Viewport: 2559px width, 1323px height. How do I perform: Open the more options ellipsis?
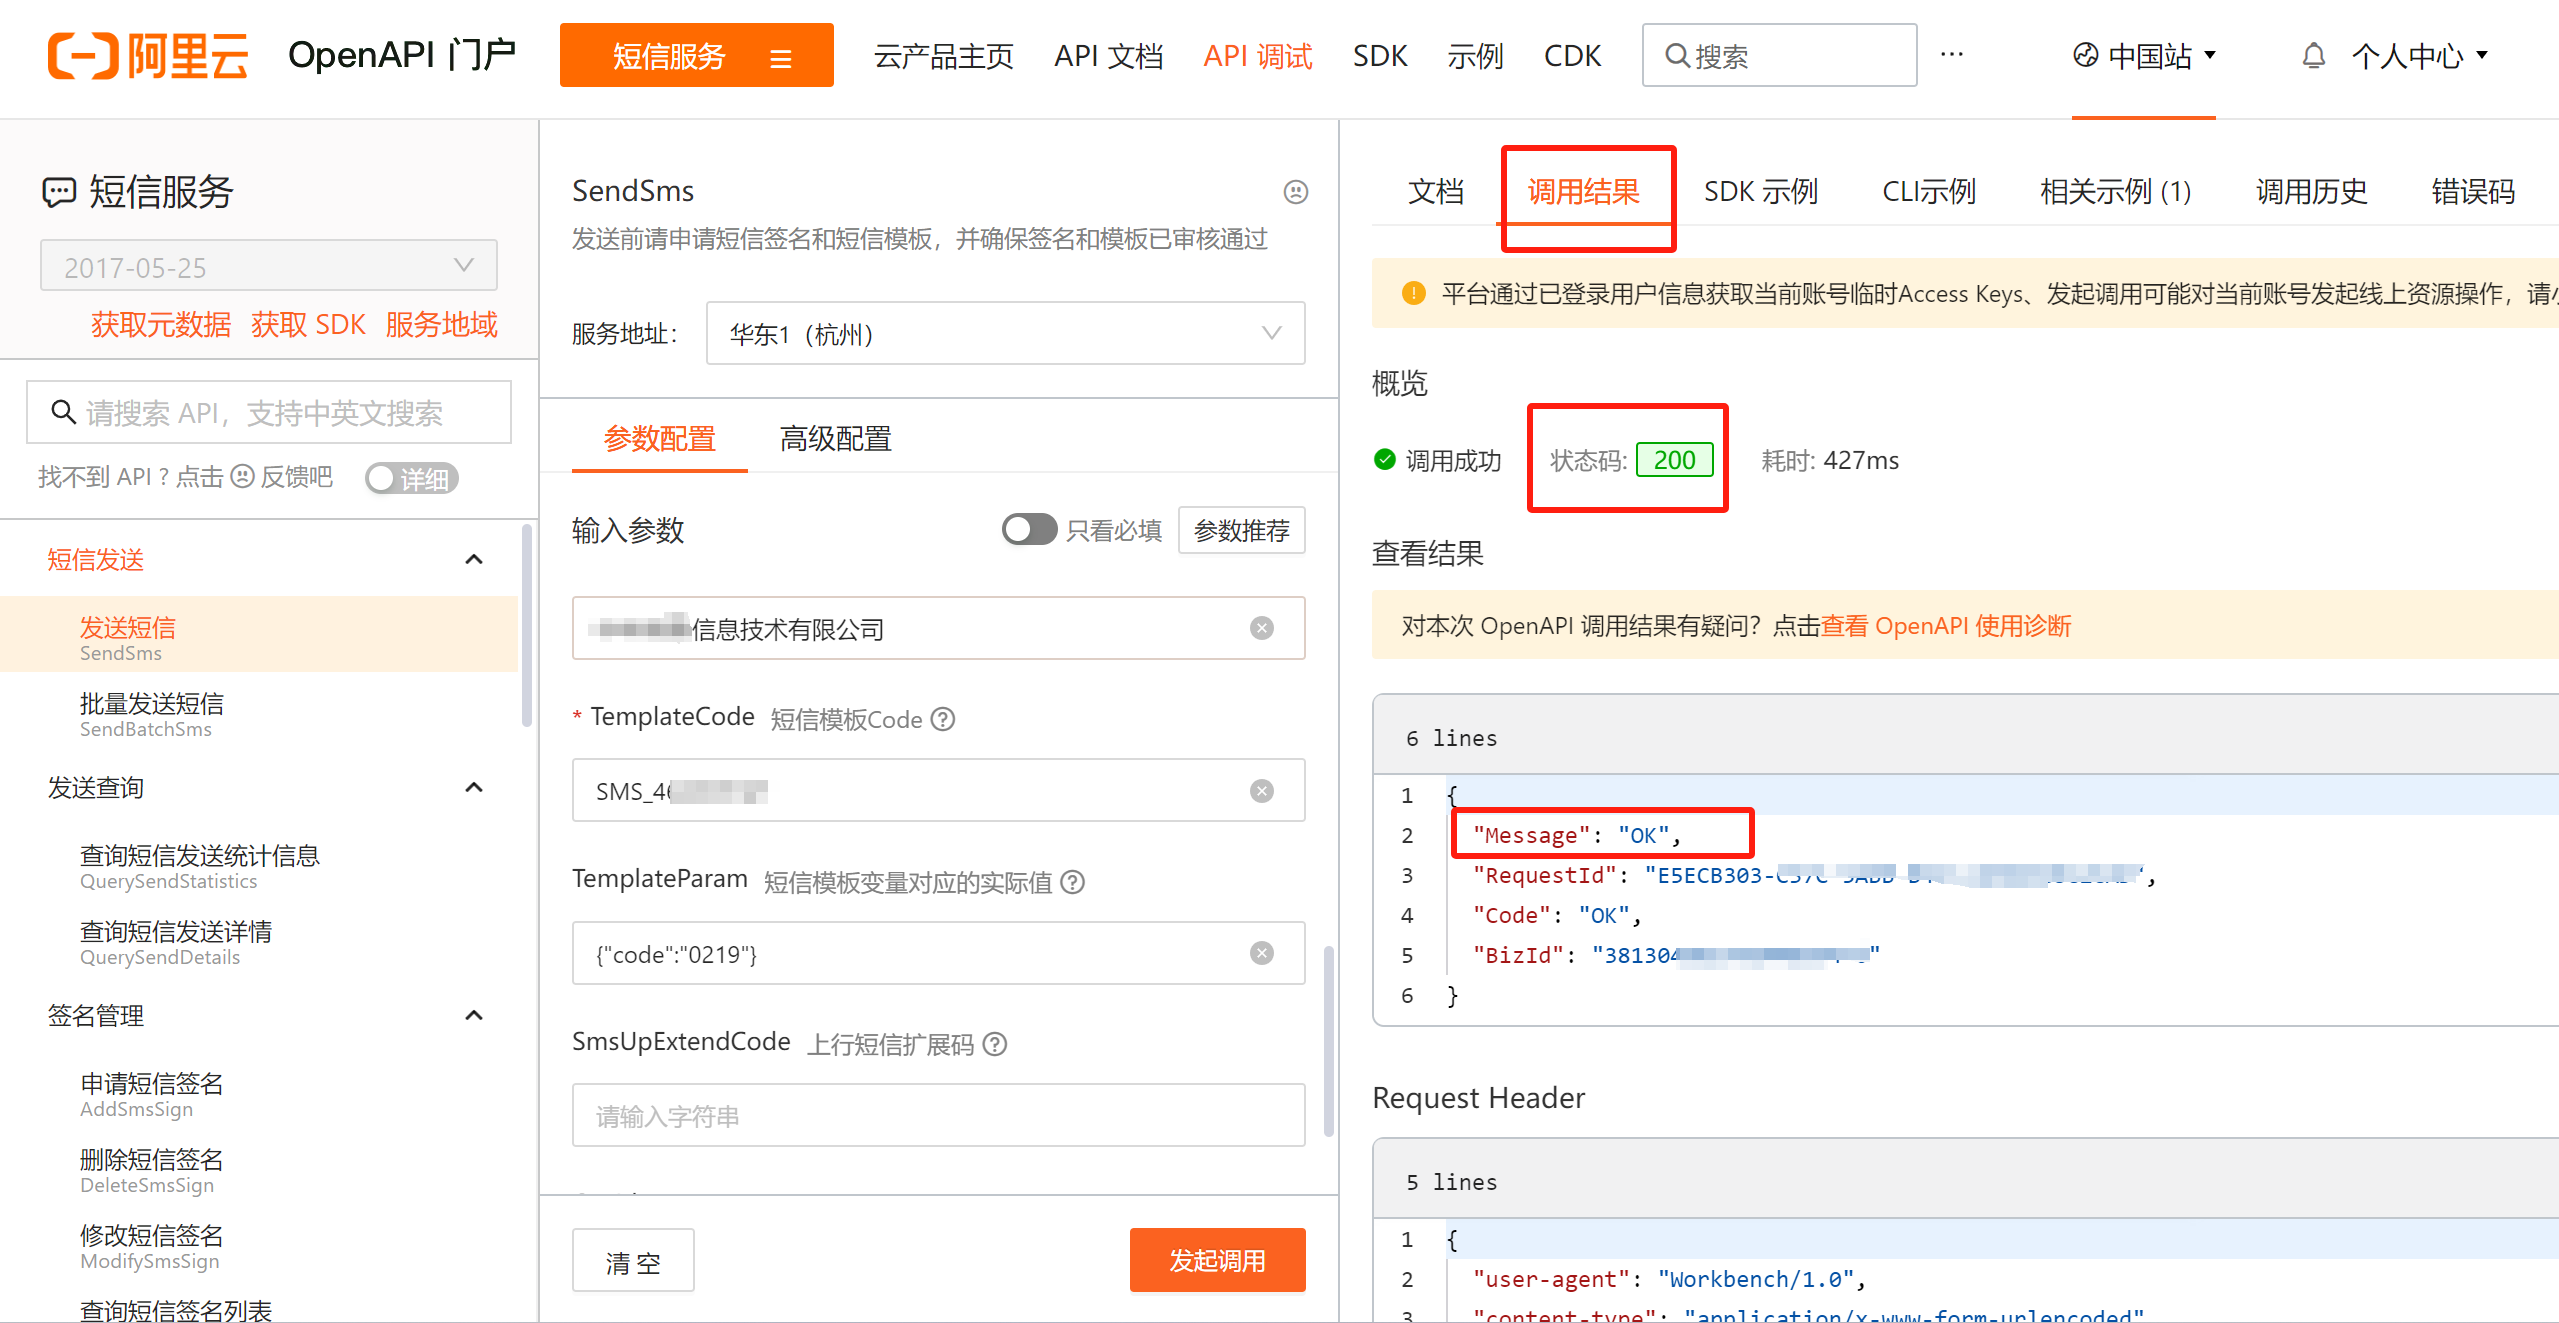point(1951,54)
